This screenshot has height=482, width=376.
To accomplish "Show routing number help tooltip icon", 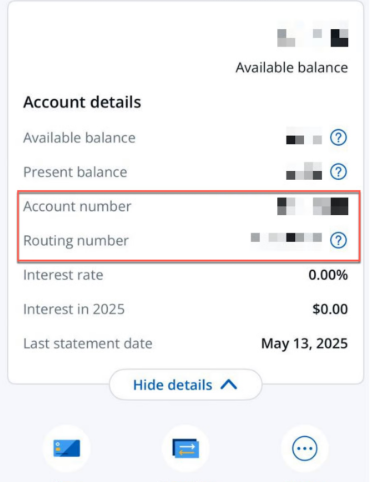I will point(338,240).
